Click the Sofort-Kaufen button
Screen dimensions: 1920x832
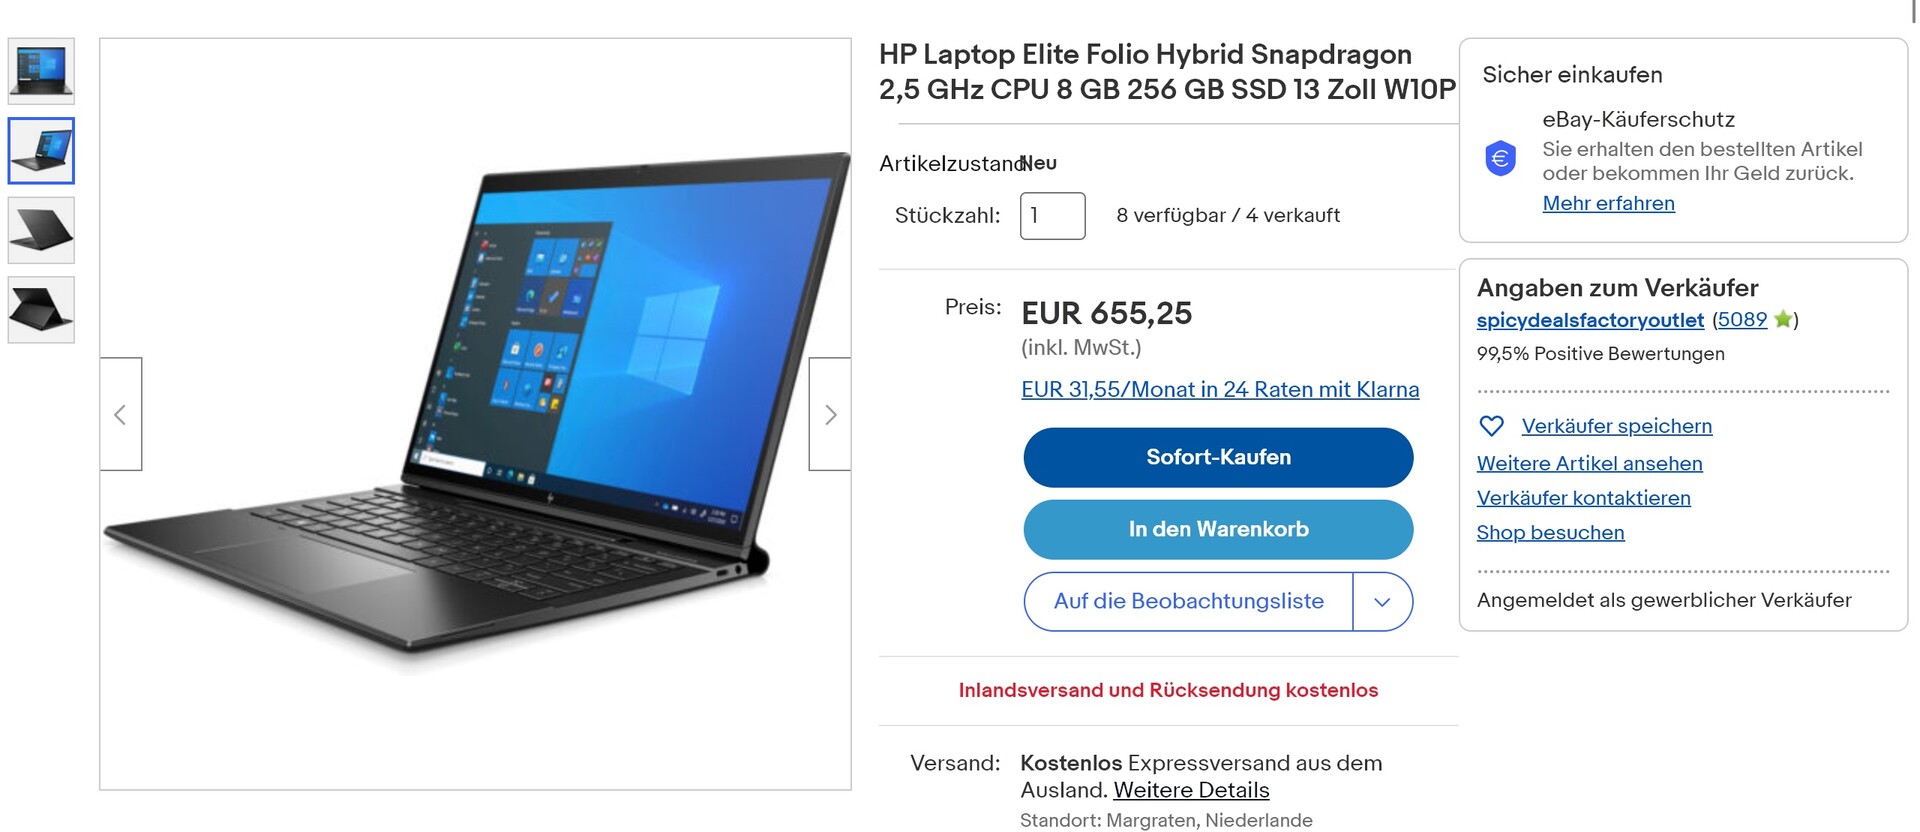point(1218,458)
